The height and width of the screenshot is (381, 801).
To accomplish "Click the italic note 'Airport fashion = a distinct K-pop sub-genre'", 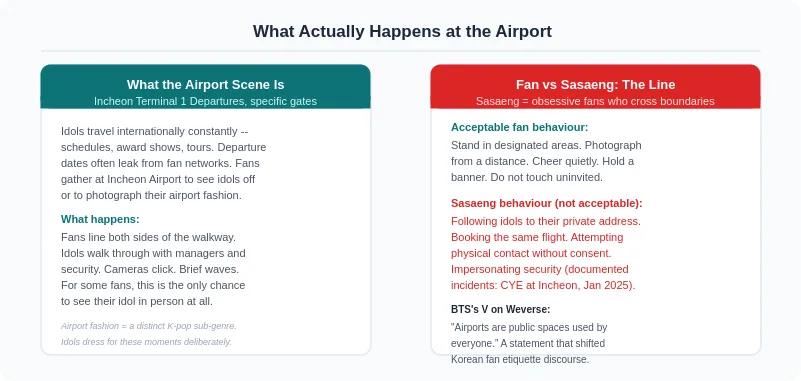I will (149, 326).
